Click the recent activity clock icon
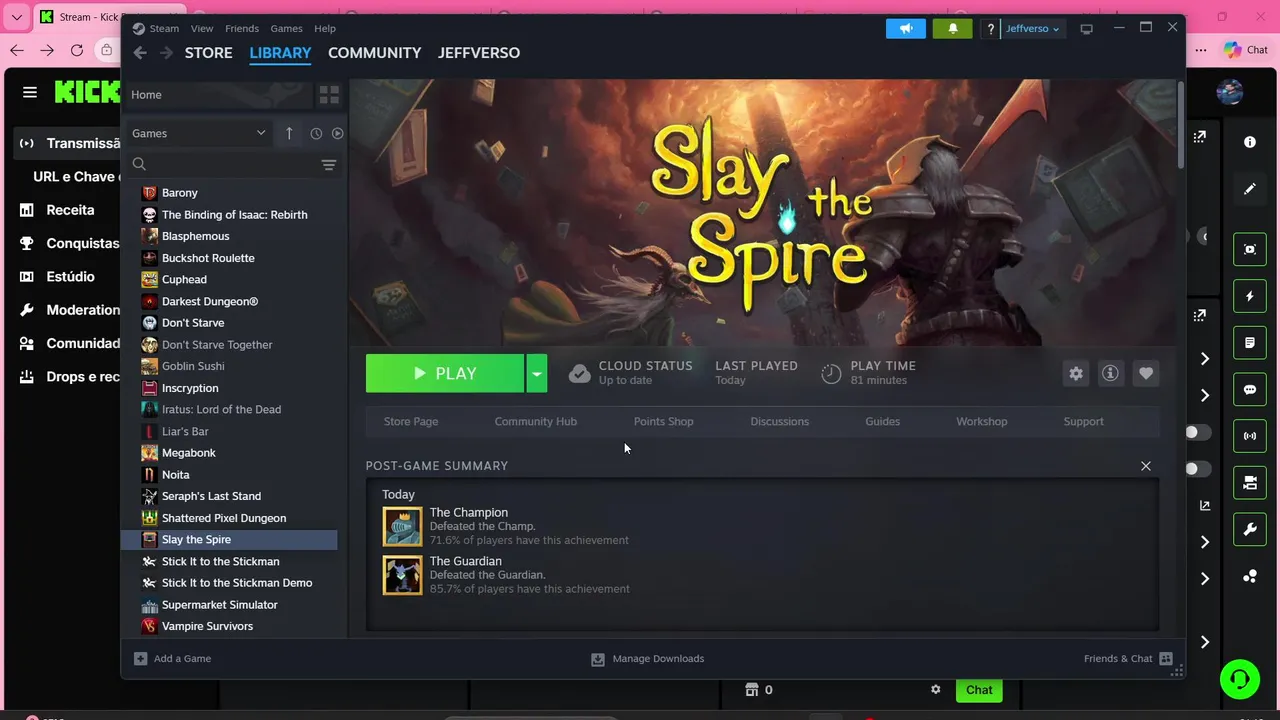1280x720 pixels. tap(316, 133)
